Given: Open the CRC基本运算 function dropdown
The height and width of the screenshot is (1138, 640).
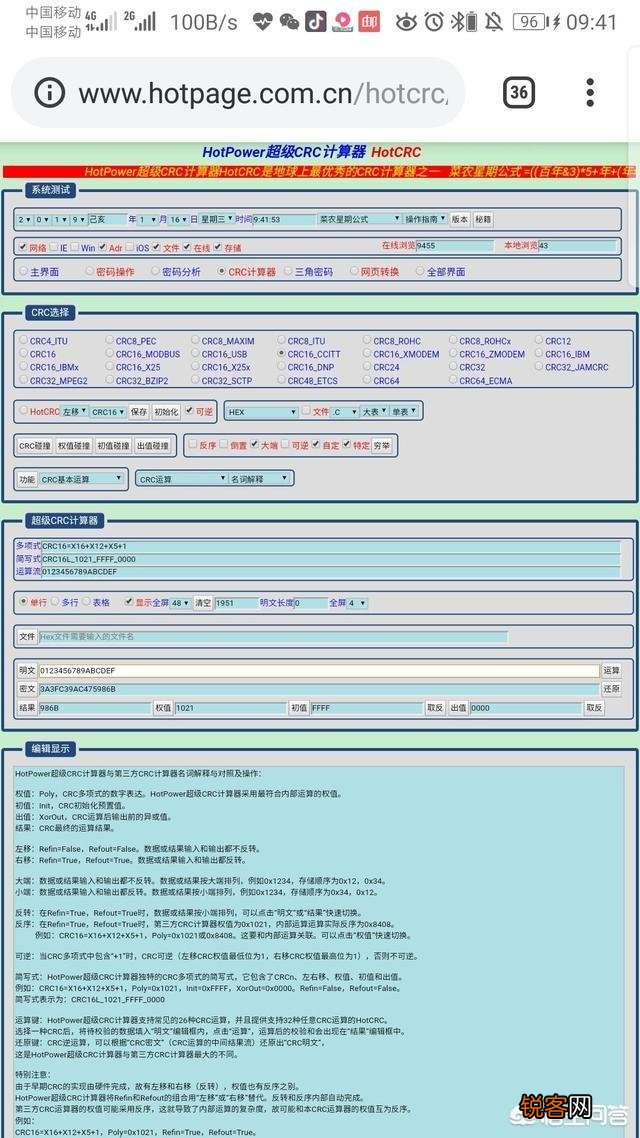Looking at the screenshot, I should [82, 479].
